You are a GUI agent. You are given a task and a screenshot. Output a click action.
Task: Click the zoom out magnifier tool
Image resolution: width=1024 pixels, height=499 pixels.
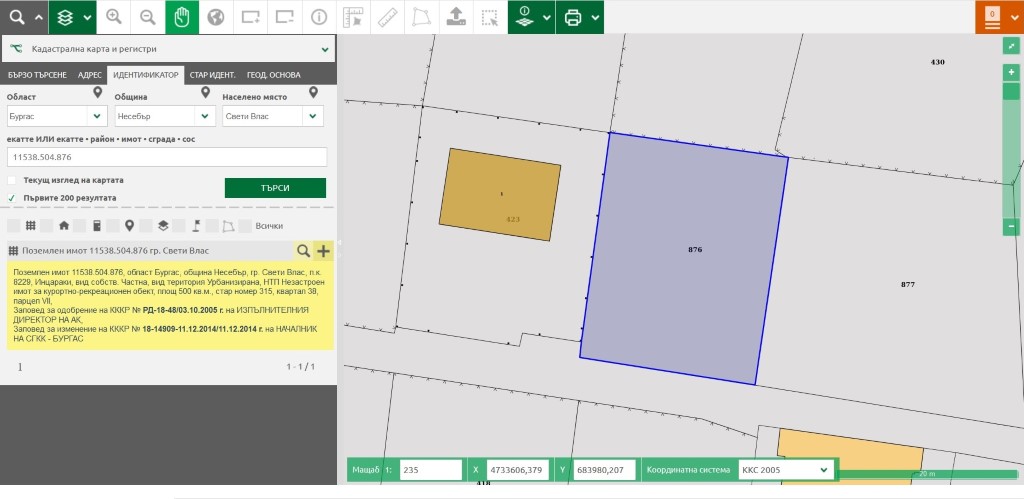pos(147,17)
